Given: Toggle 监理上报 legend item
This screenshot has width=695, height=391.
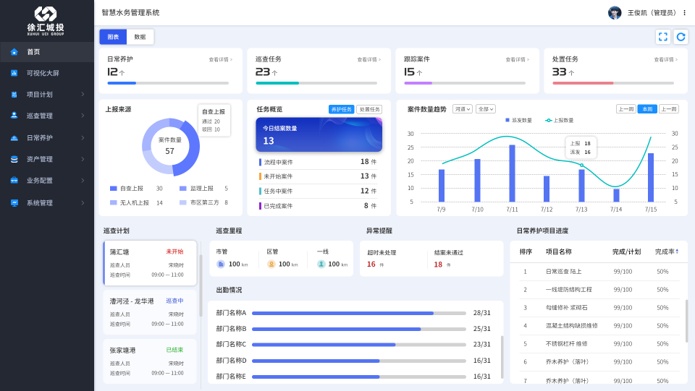Looking at the screenshot, I should tap(204, 188).
